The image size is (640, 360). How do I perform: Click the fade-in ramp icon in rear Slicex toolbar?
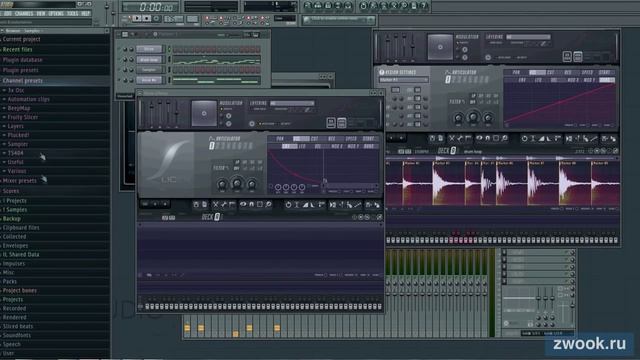541,139
